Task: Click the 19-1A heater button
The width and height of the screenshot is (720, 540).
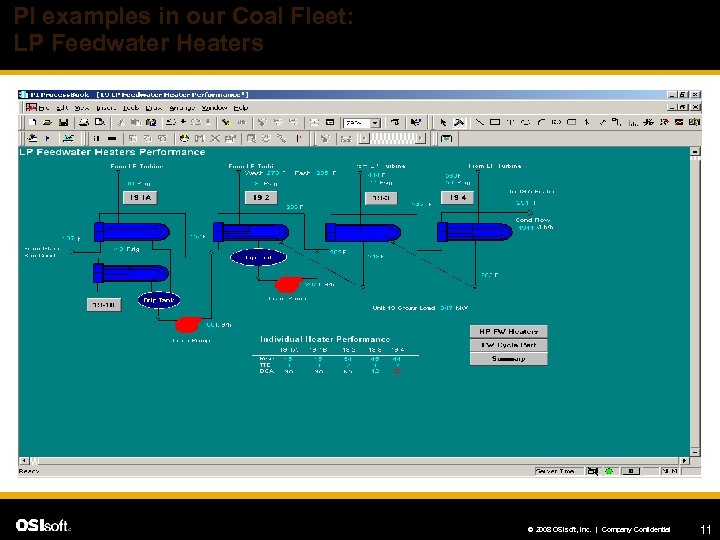Action: point(140,197)
